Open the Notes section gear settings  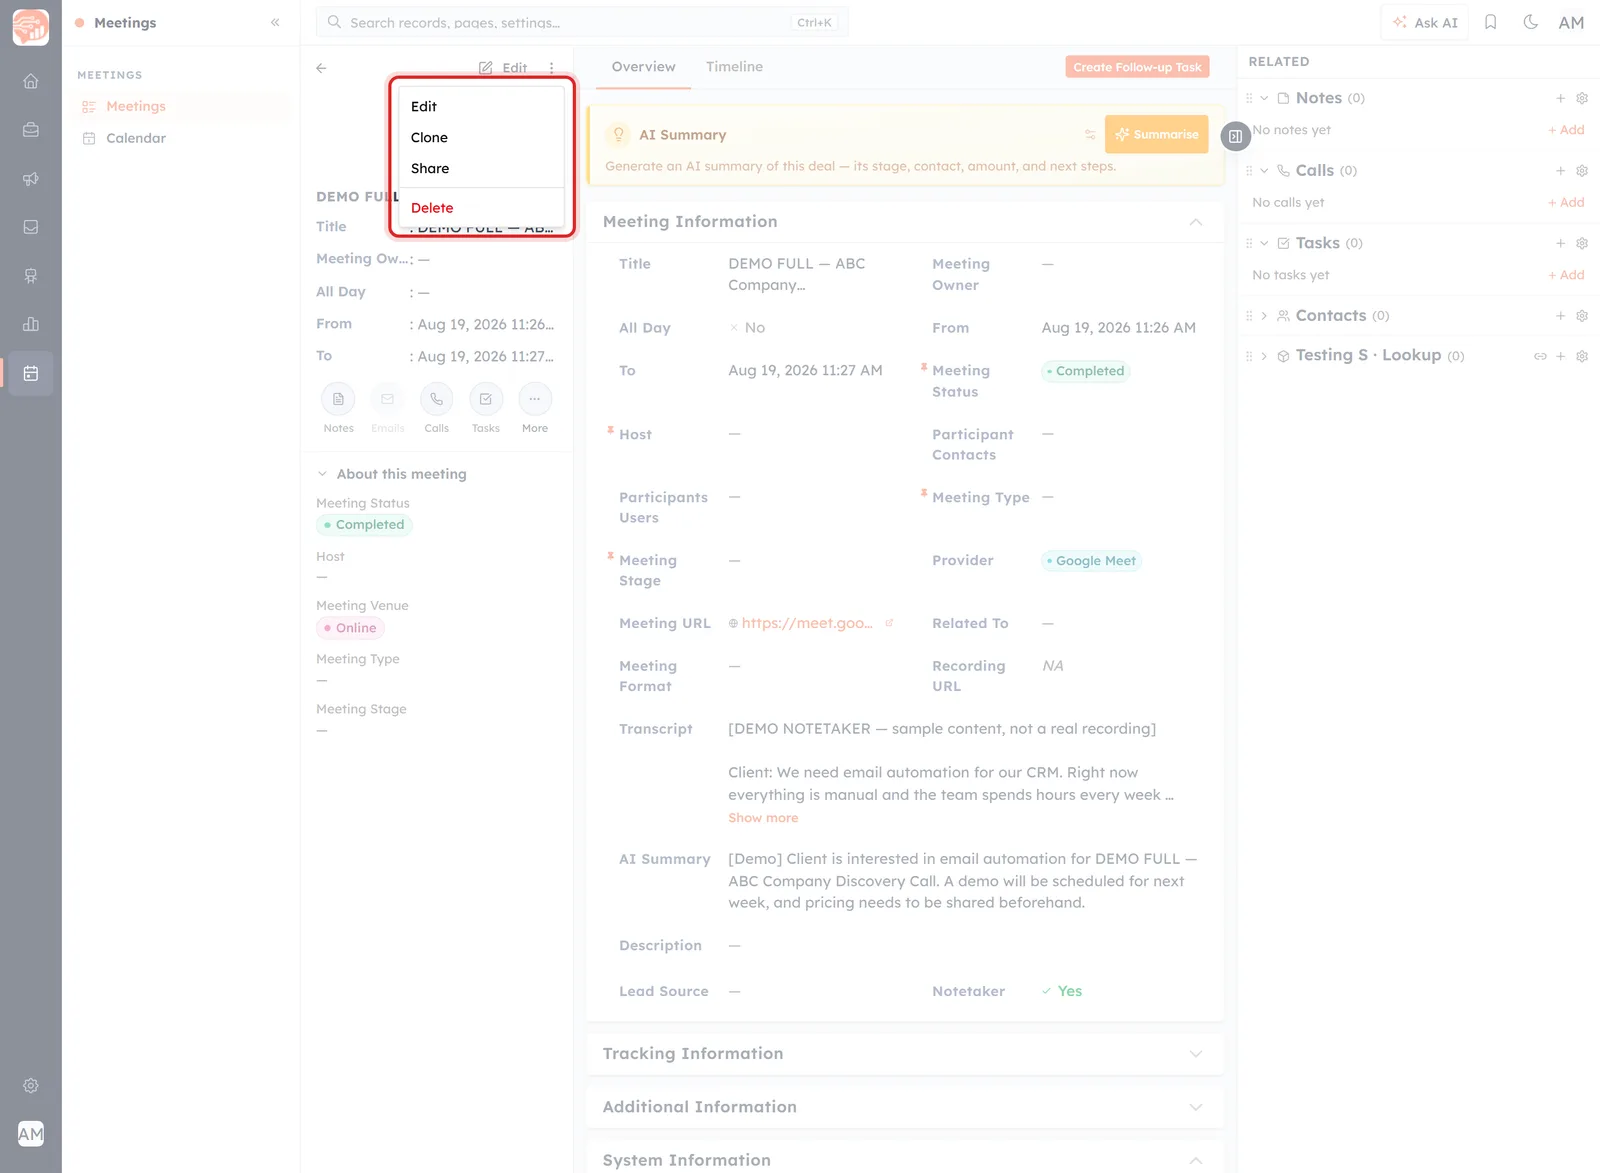click(x=1582, y=98)
